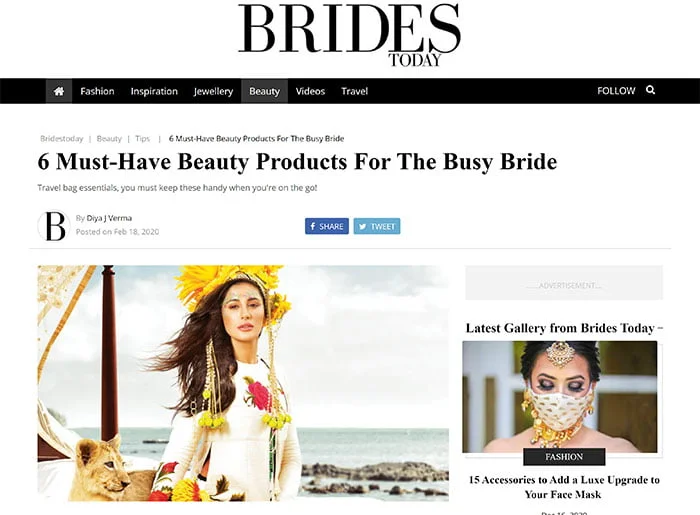This screenshot has width=700, height=515.
Task: Open search using the magnifier icon
Action: coord(650,90)
